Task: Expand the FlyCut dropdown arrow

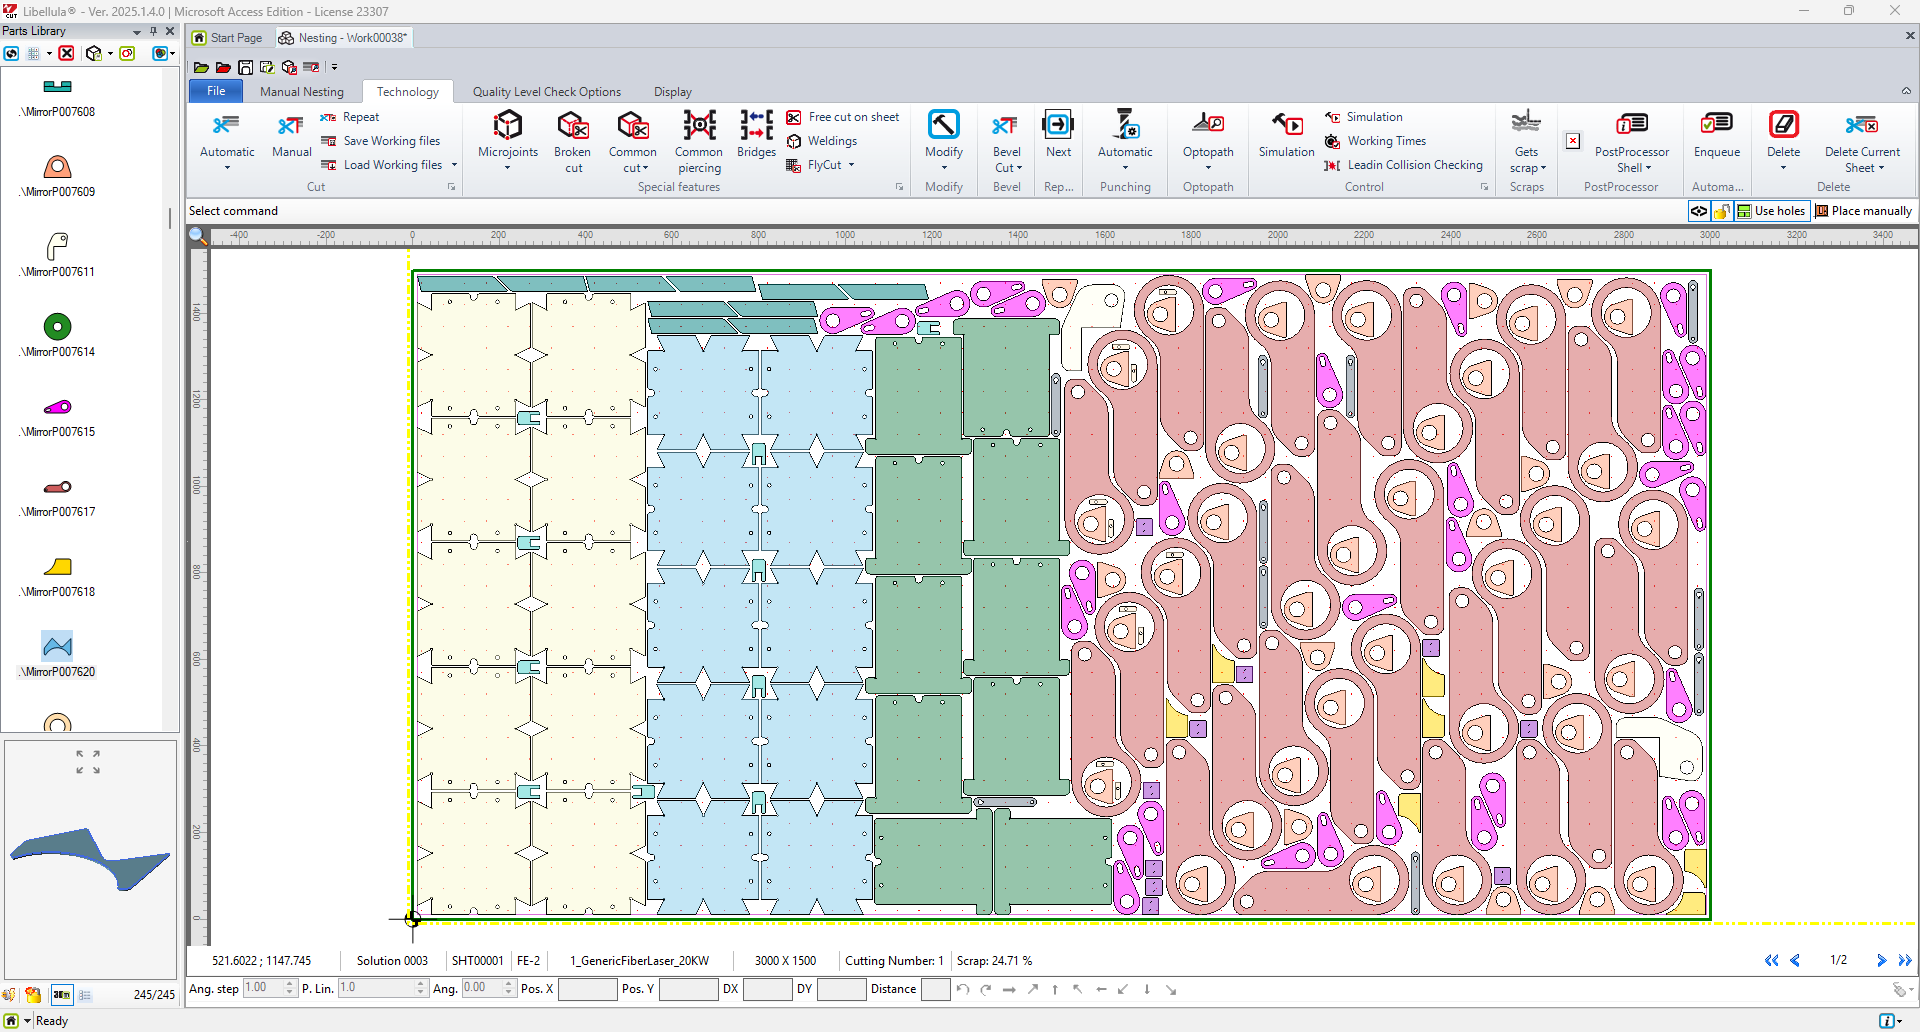Action: (x=851, y=165)
